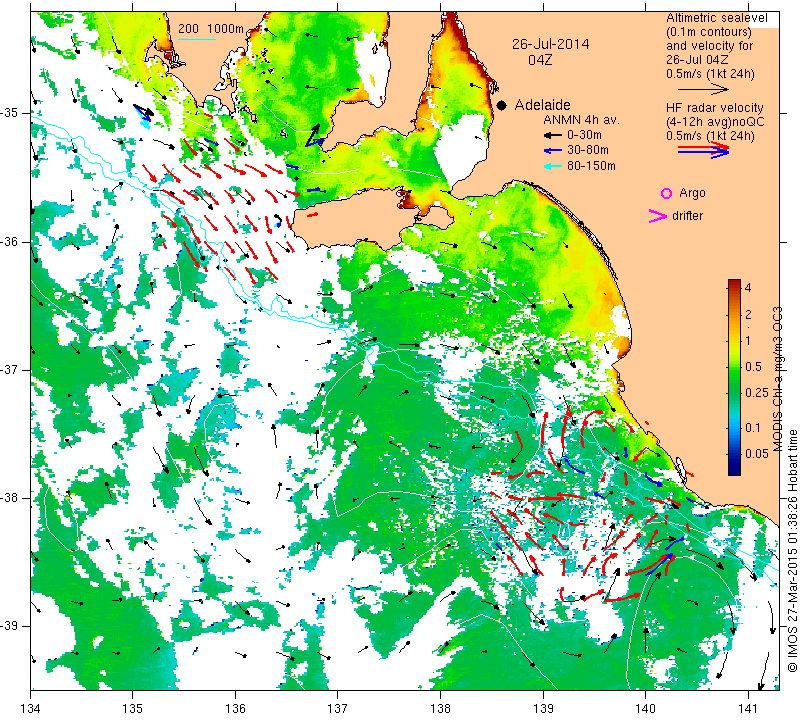Screen dimensions: 800x720
Task: Click the colorbar tick value '2'
Action: pyautogui.click(x=748, y=314)
